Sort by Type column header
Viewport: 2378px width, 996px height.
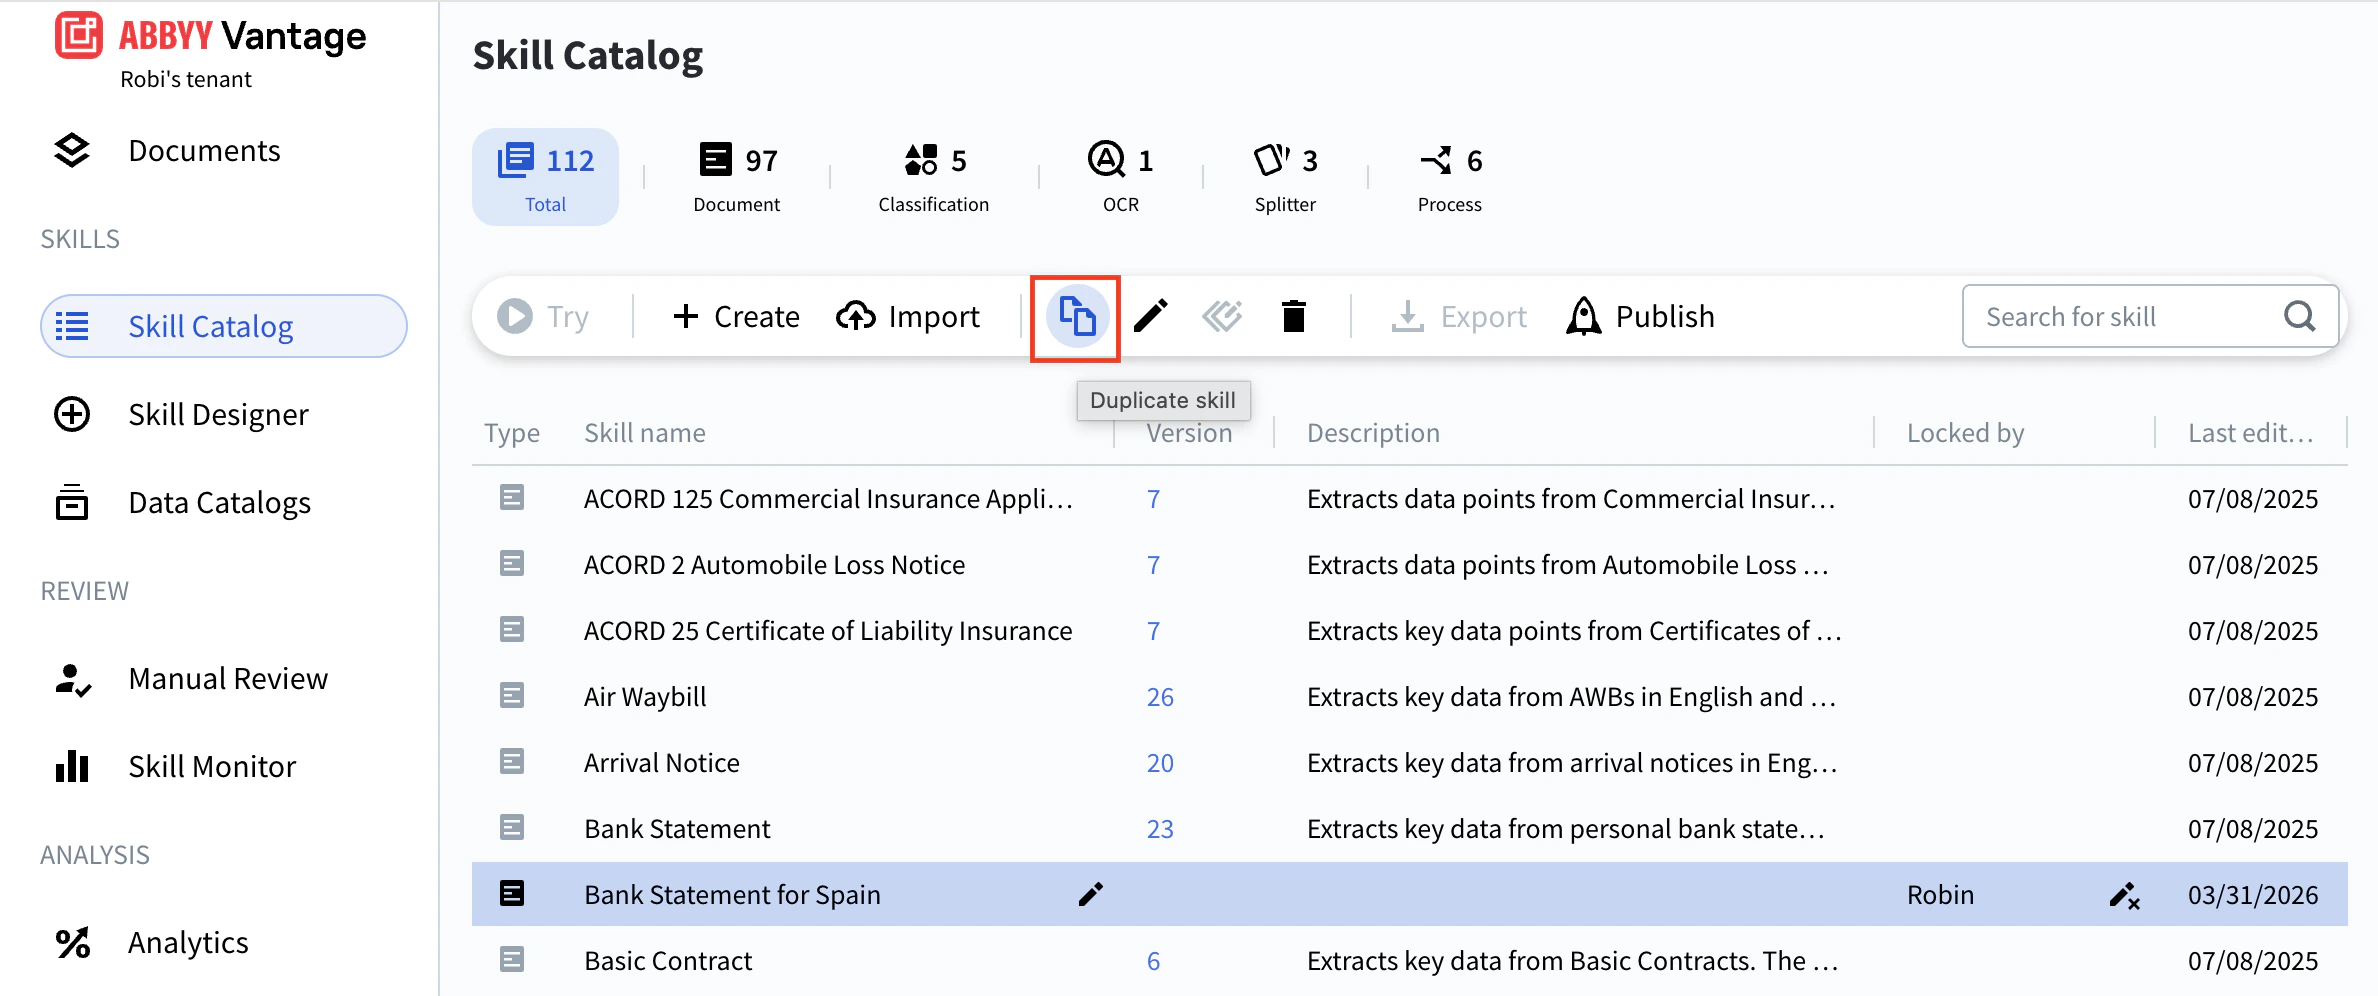click(512, 433)
